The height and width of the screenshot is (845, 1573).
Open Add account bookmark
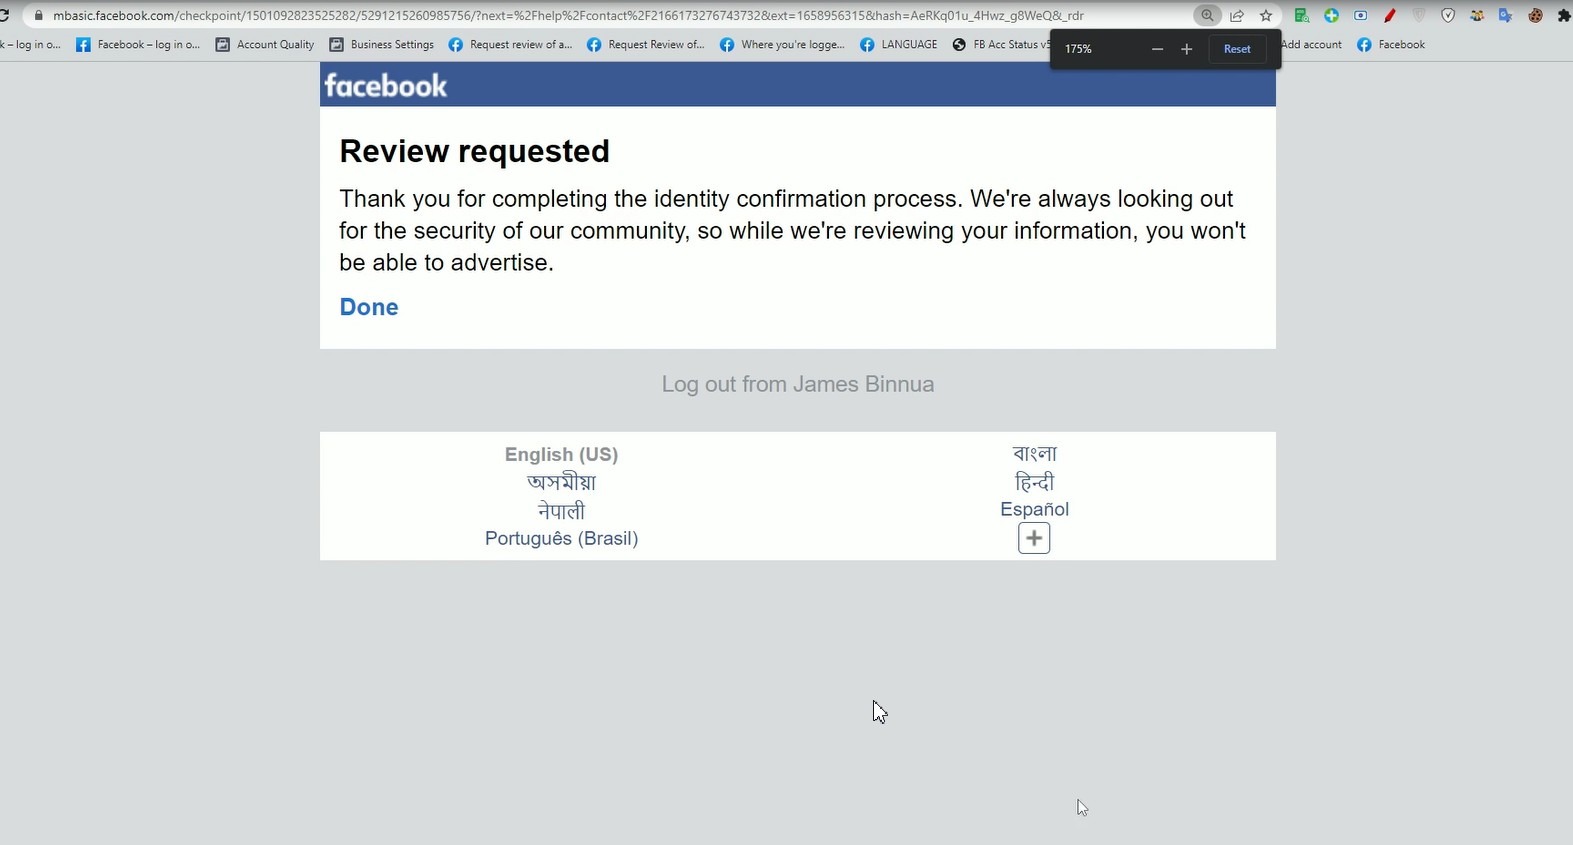pyautogui.click(x=1312, y=45)
